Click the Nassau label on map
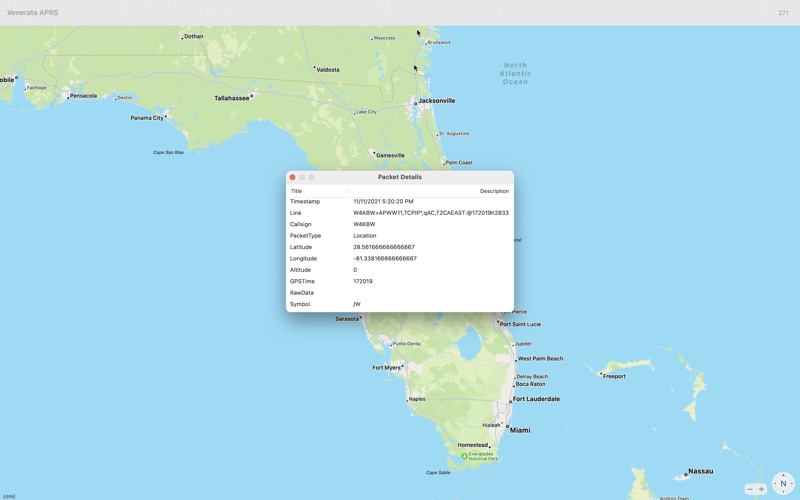The image size is (800, 500). pyautogui.click(x=701, y=471)
